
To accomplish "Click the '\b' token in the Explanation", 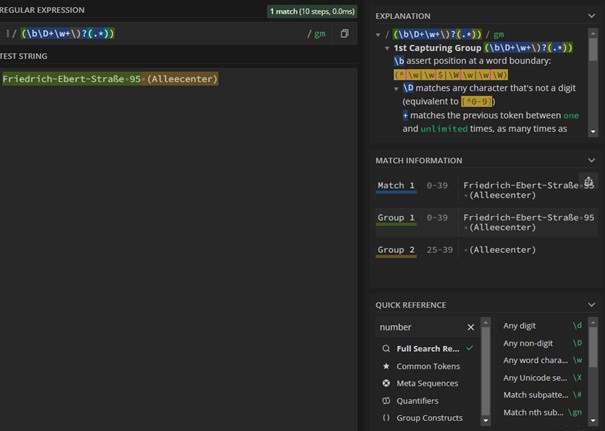I will pos(399,61).
